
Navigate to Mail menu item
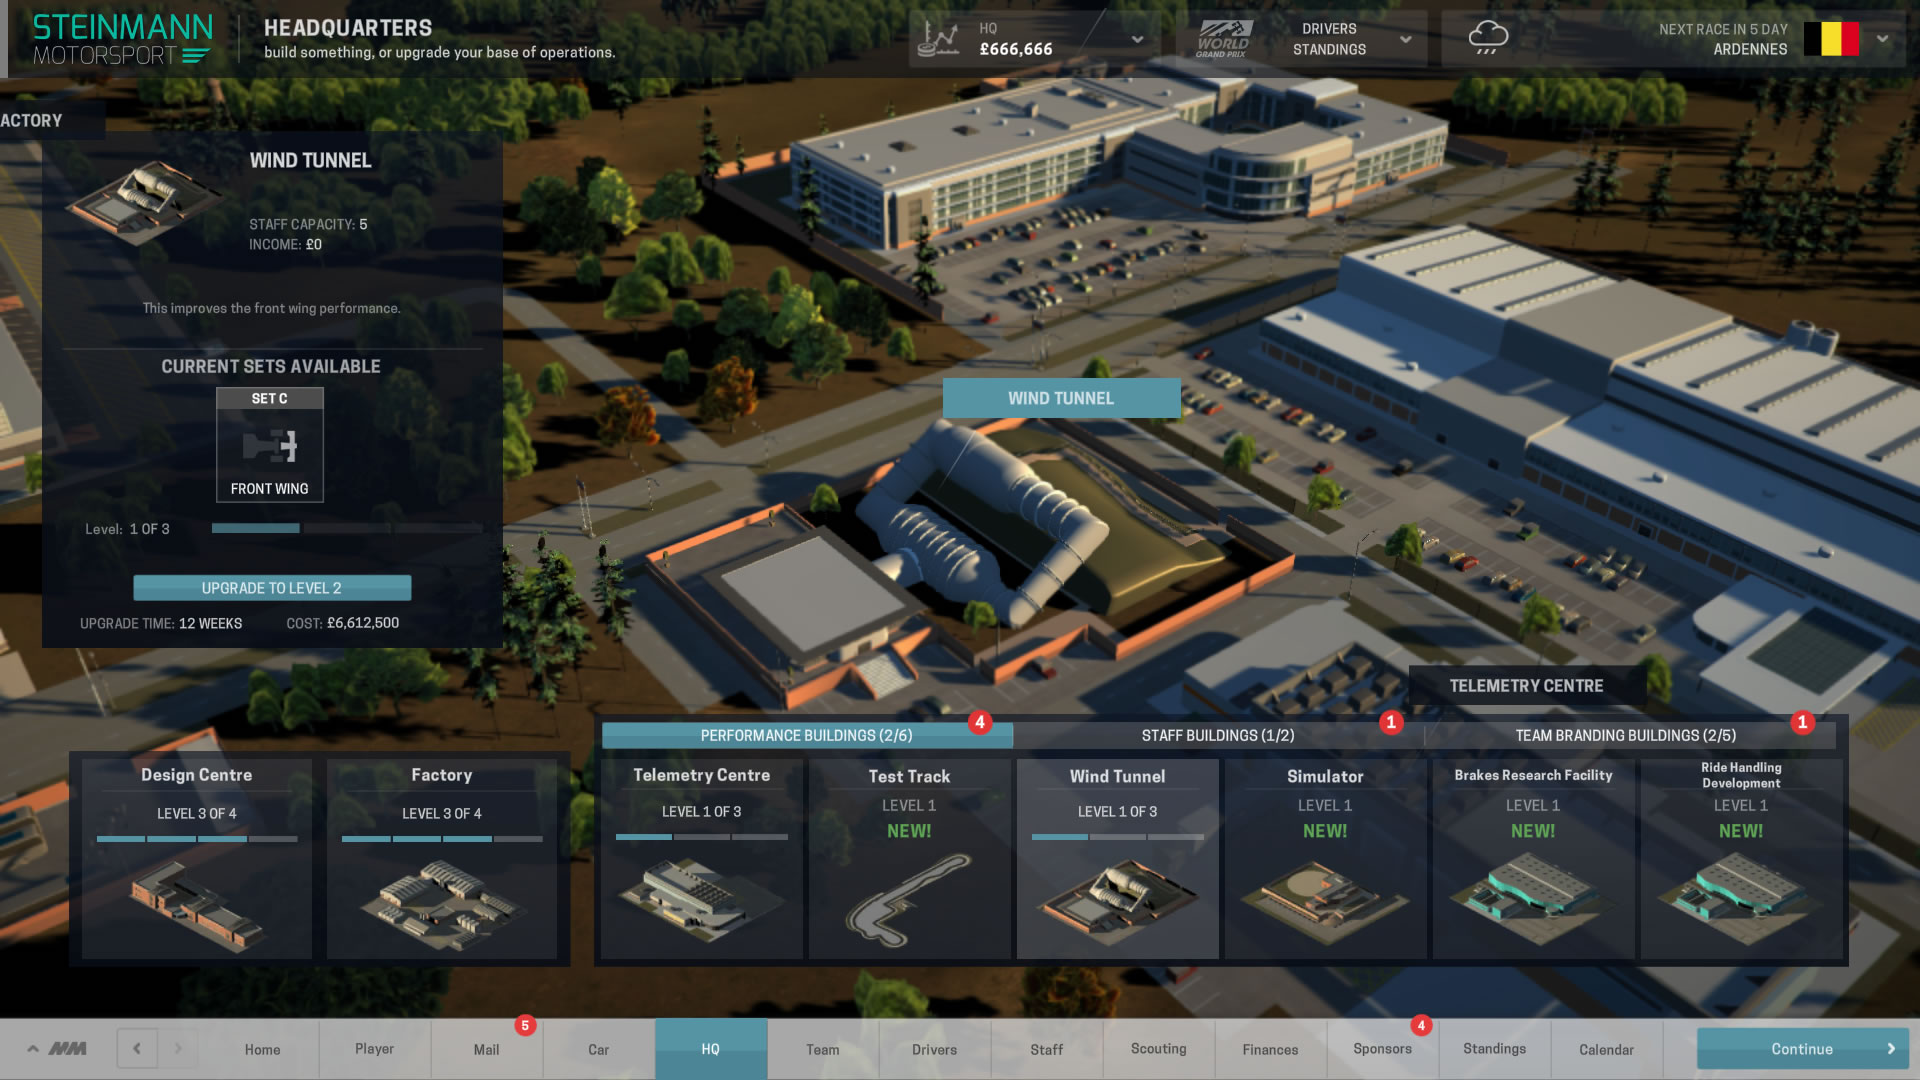coord(485,1048)
